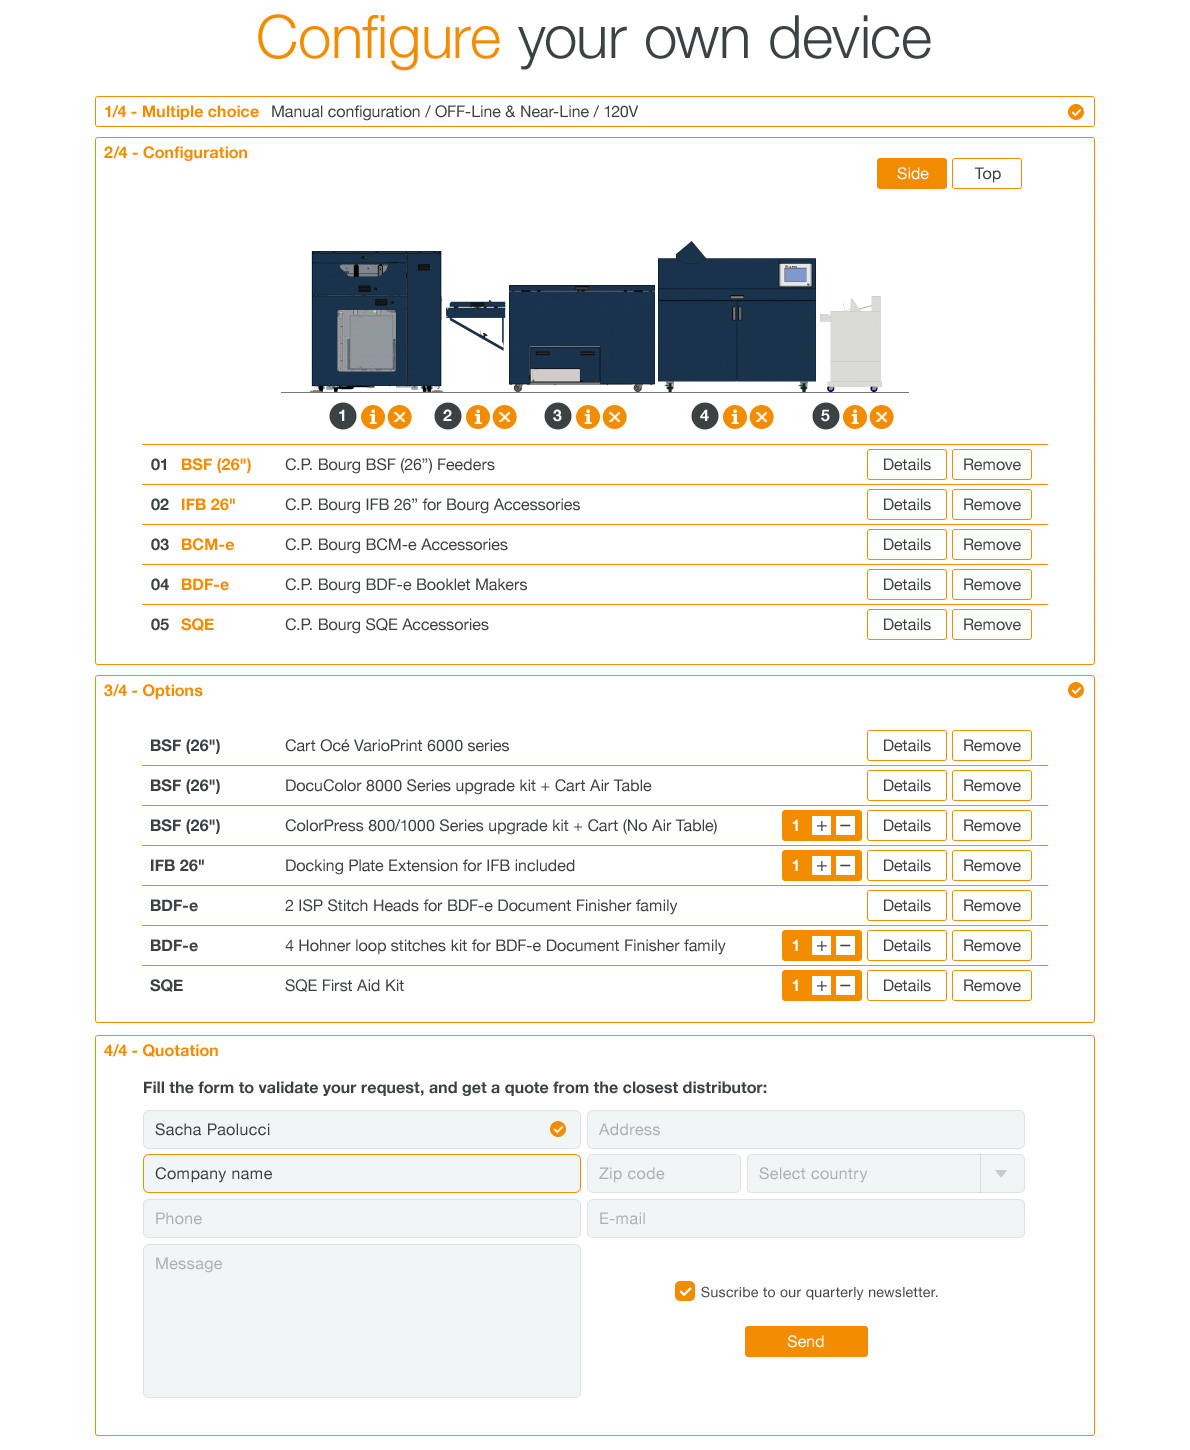Show details for SQE First Aid Kit
Image resolution: width=1190 pixels, height=1450 pixels.
(x=907, y=986)
